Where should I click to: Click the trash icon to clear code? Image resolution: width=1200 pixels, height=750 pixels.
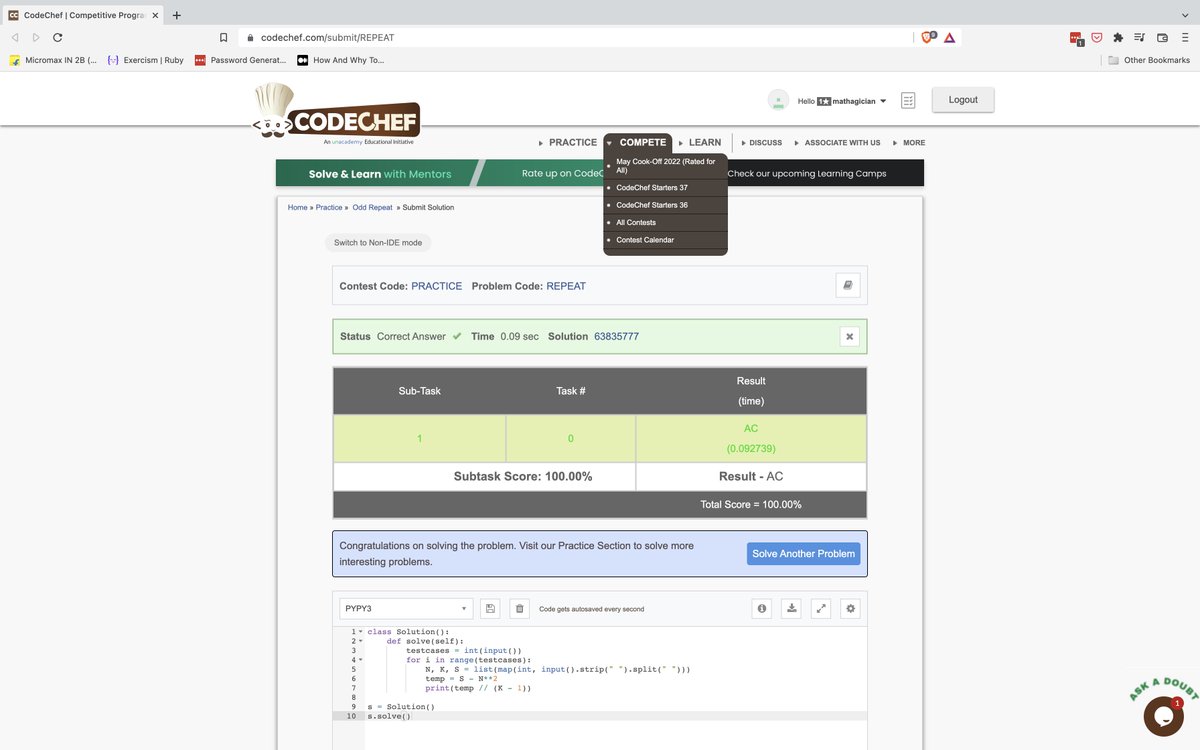click(x=519, y=608)
